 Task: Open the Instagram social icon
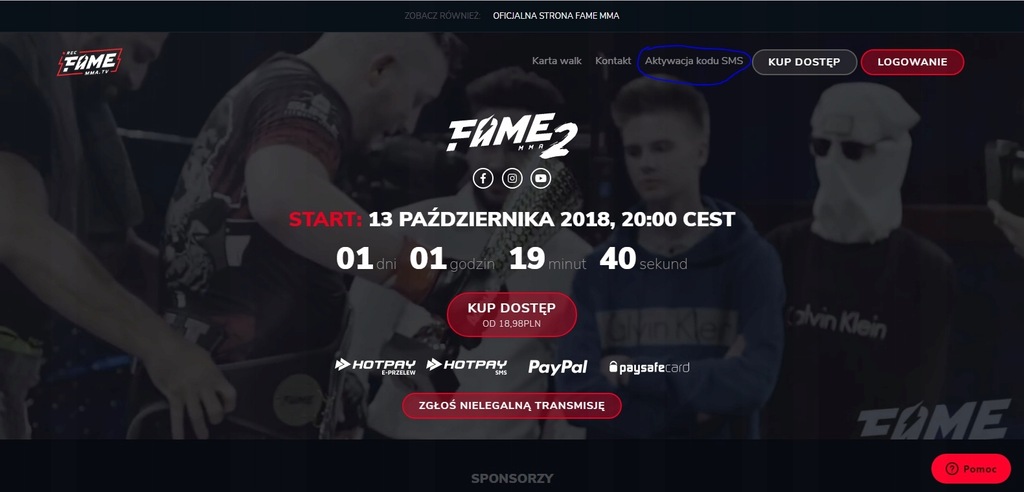pos(512,178)
